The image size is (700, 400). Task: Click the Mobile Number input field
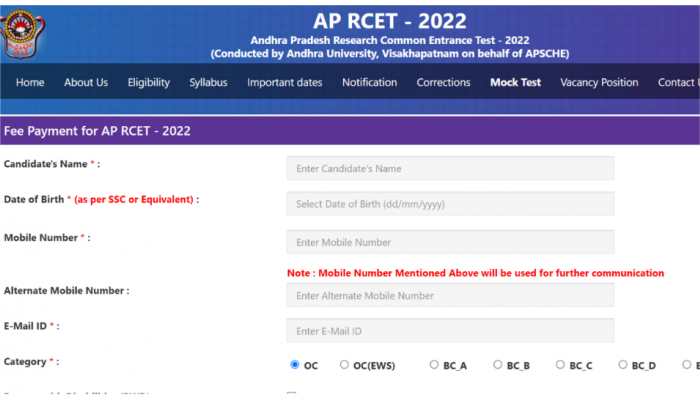pos(450,242)
